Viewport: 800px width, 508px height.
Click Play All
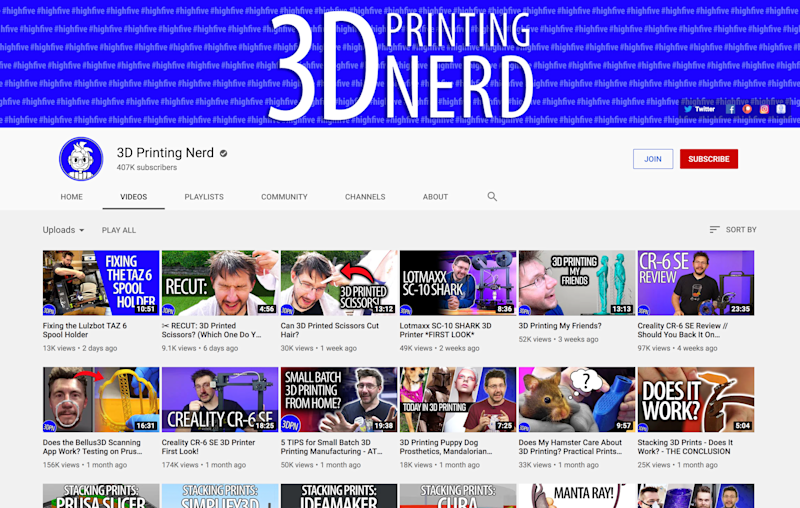(119, 230)
